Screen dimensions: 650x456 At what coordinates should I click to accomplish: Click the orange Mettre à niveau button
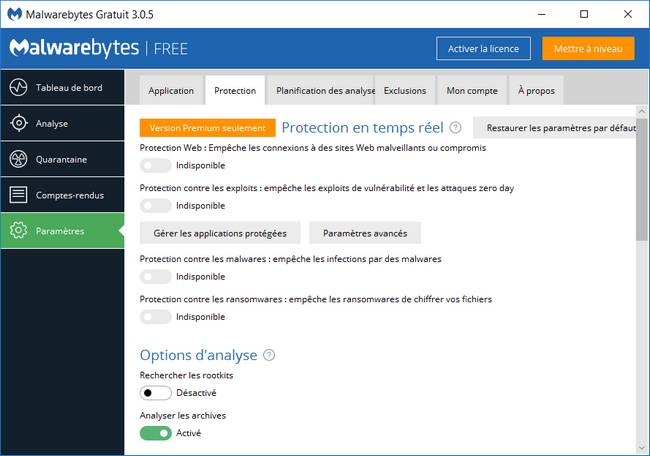[588, 49]
